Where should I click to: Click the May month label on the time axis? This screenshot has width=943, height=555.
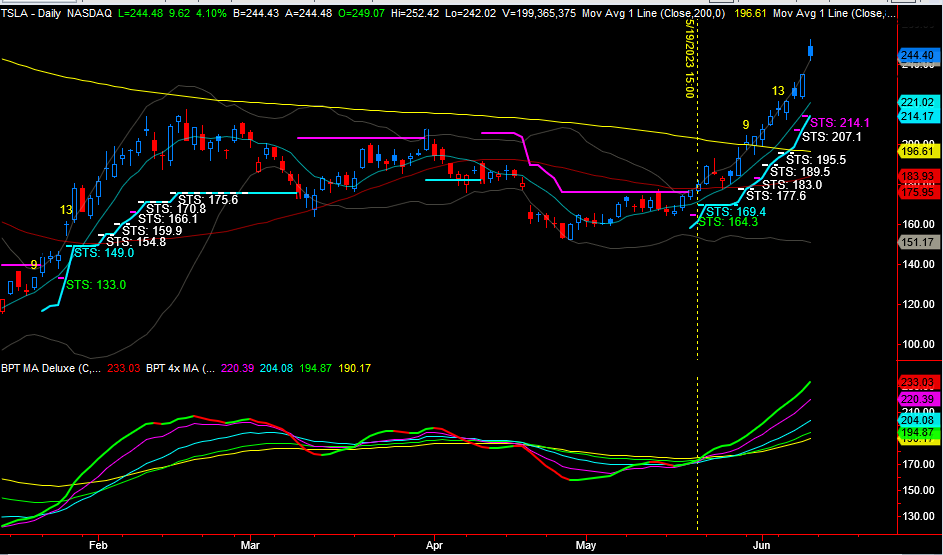point(585,544)
